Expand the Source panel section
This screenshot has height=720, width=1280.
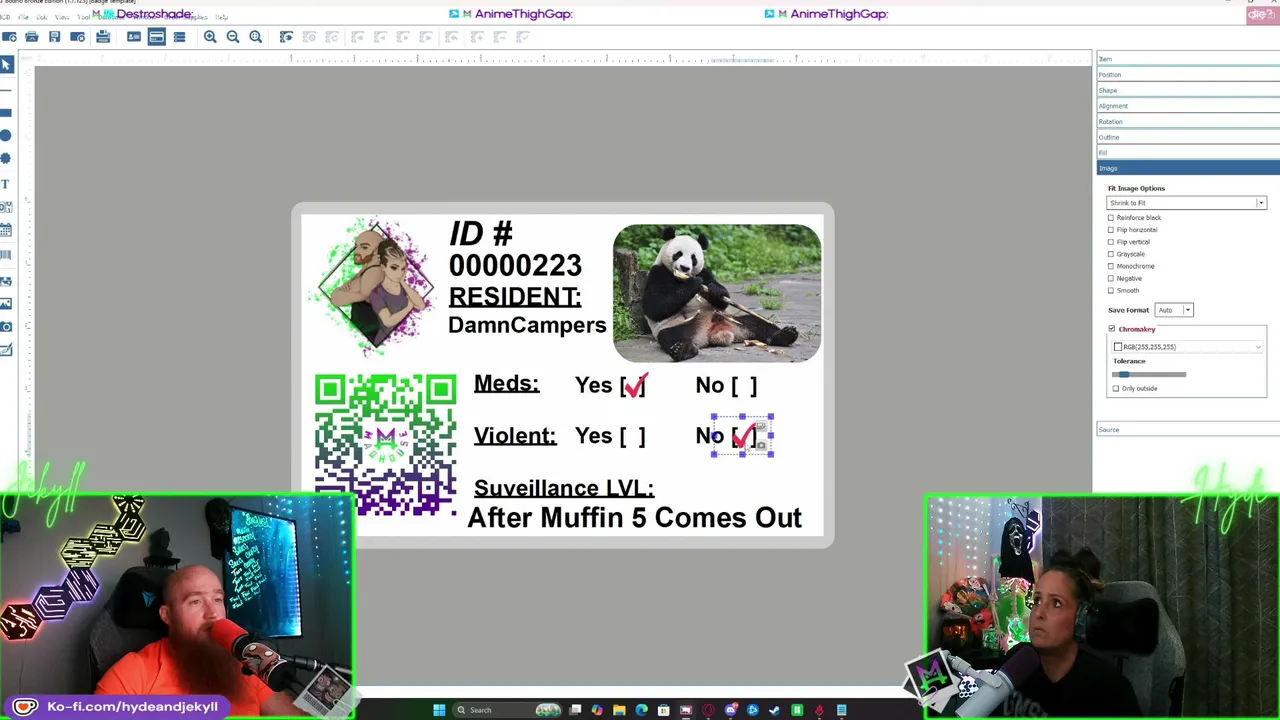tap(1188, 430)
